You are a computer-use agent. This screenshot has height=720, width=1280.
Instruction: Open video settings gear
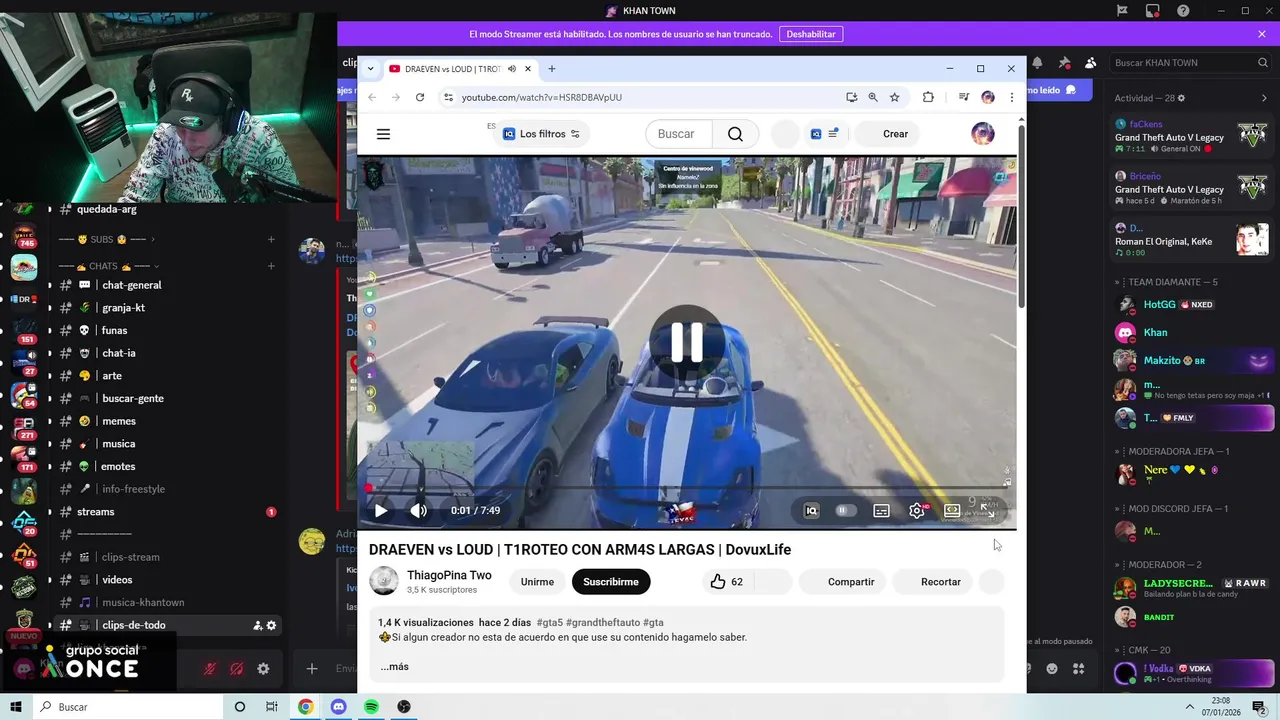[x=917, y=510]
